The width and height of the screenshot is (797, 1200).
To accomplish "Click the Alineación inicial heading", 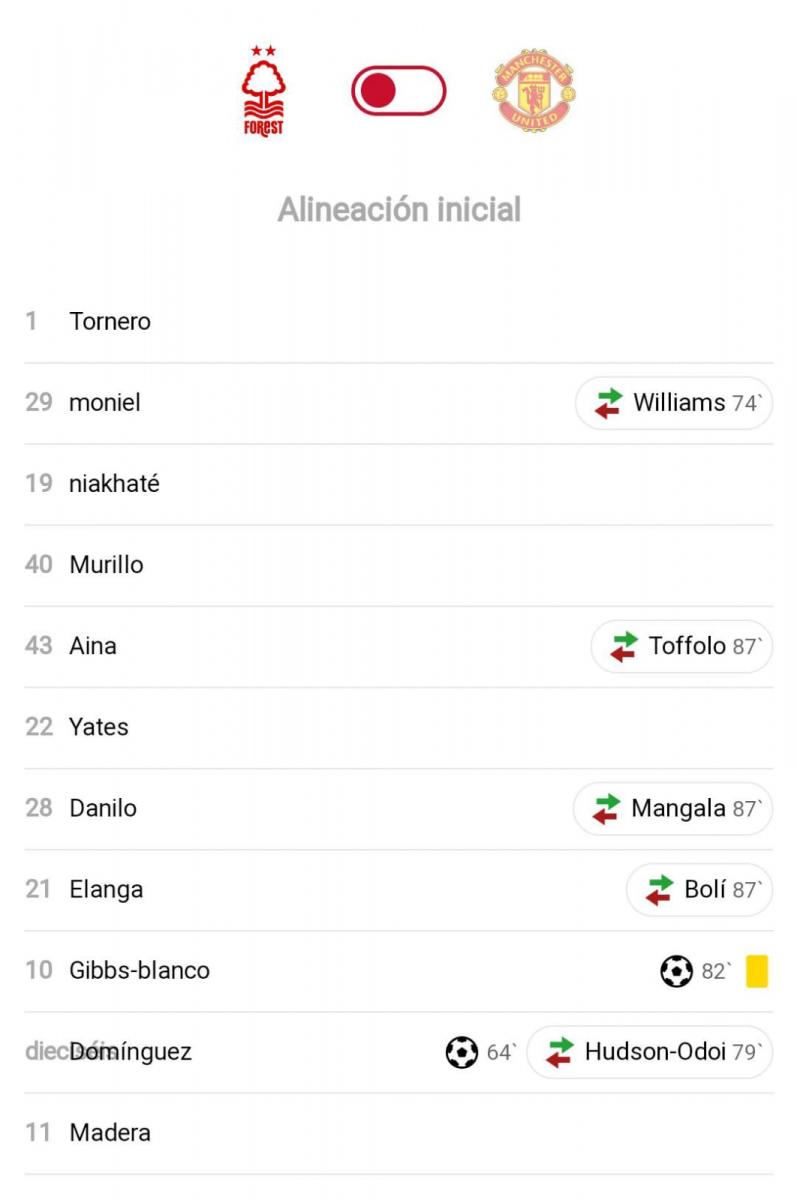I will (x=399, y=210).
